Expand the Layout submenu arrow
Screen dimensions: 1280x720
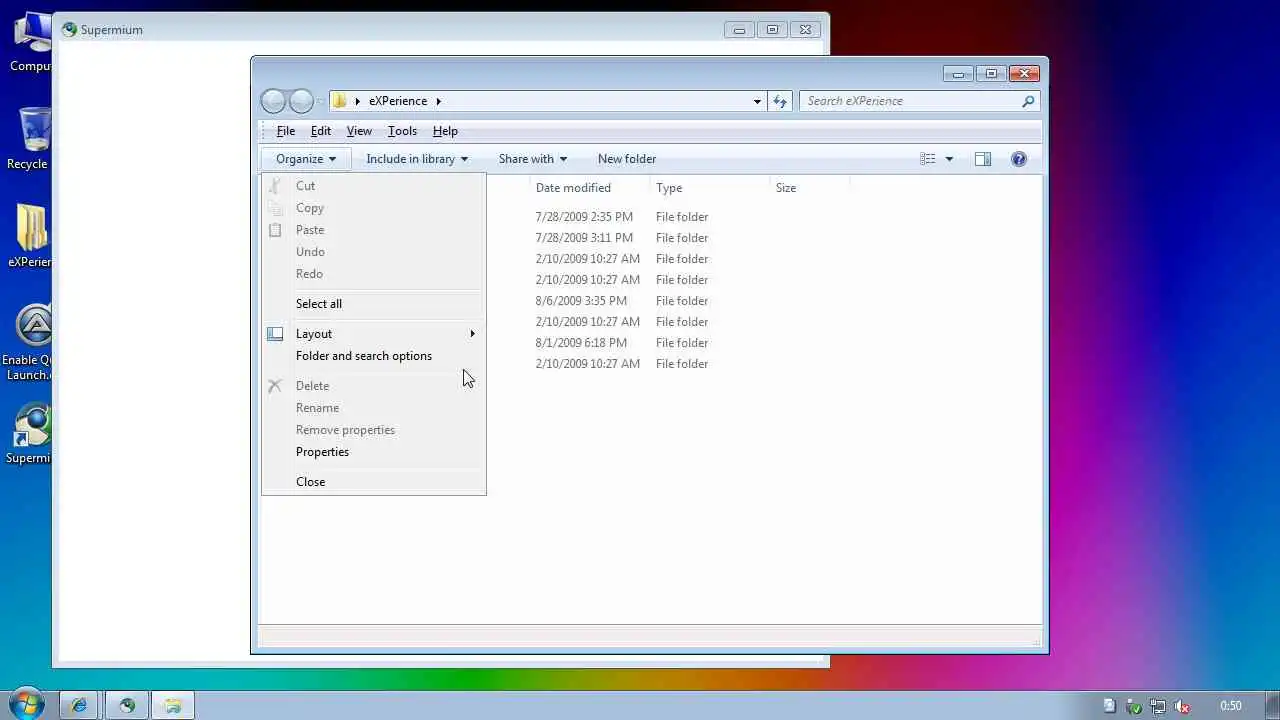point(472,334)
